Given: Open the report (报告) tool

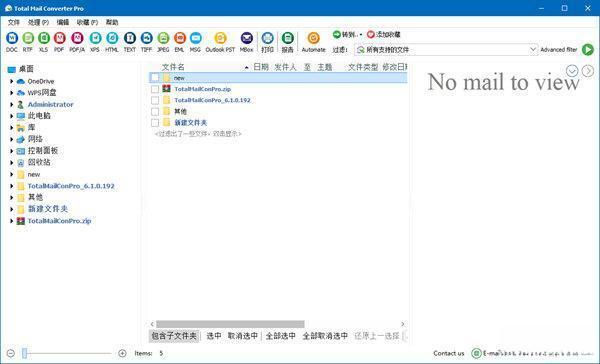Looking at the screenshot, I should point(287,38).
